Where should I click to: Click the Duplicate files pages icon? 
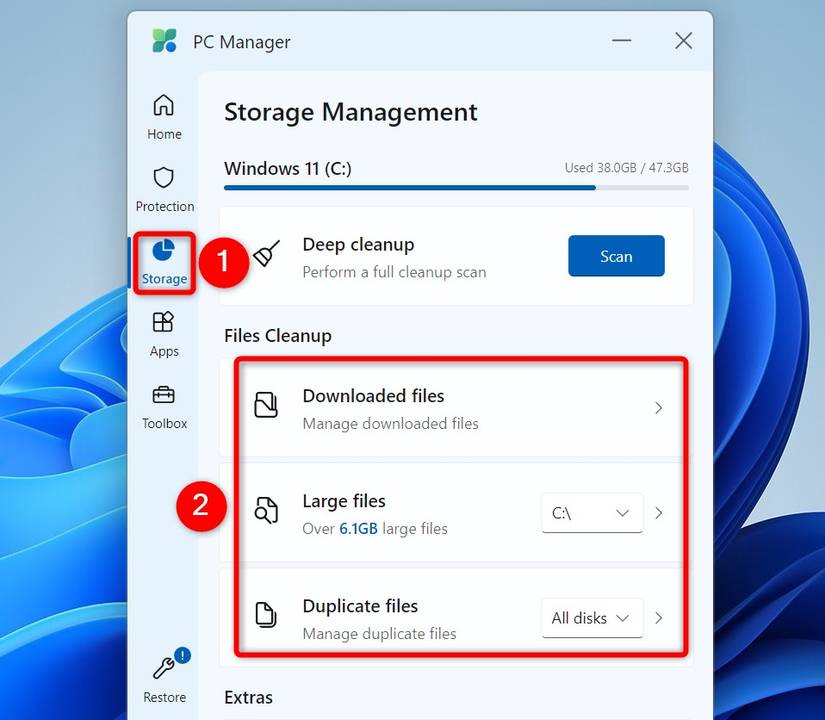(265, 615)
